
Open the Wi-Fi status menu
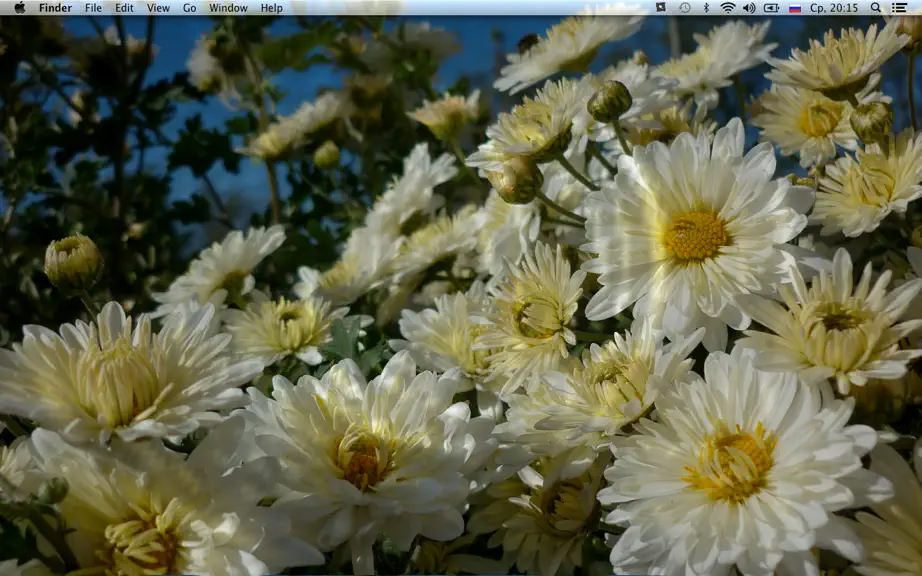[728, 8]
